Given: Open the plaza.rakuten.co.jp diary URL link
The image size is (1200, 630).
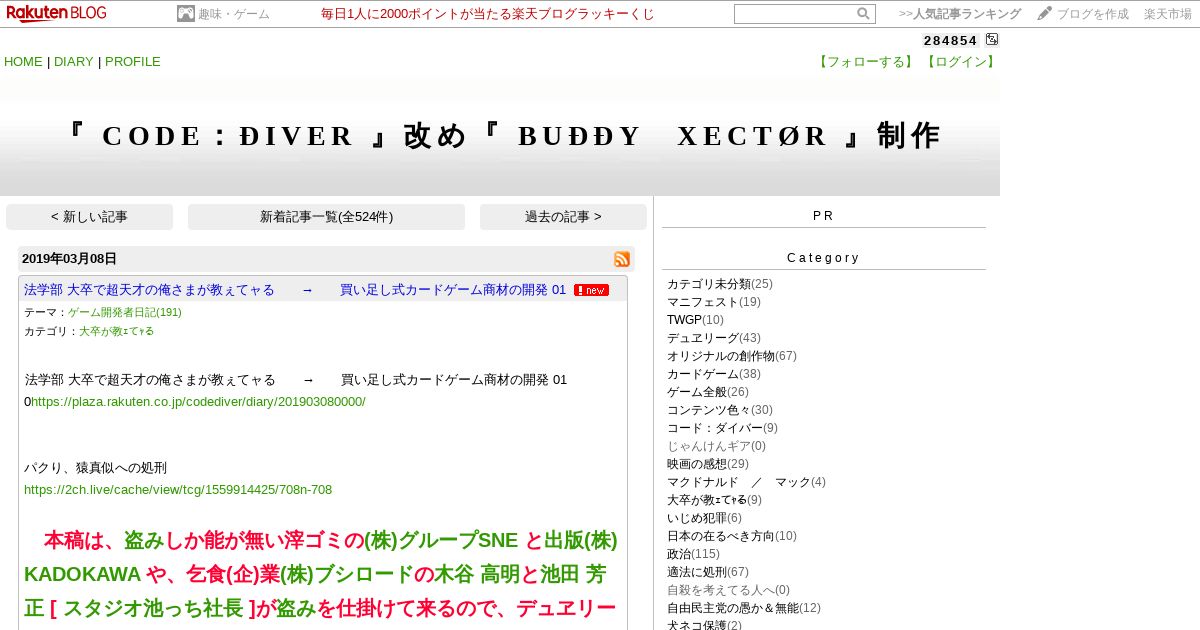Looking at the screenshot, I should [x=198, y=402].
